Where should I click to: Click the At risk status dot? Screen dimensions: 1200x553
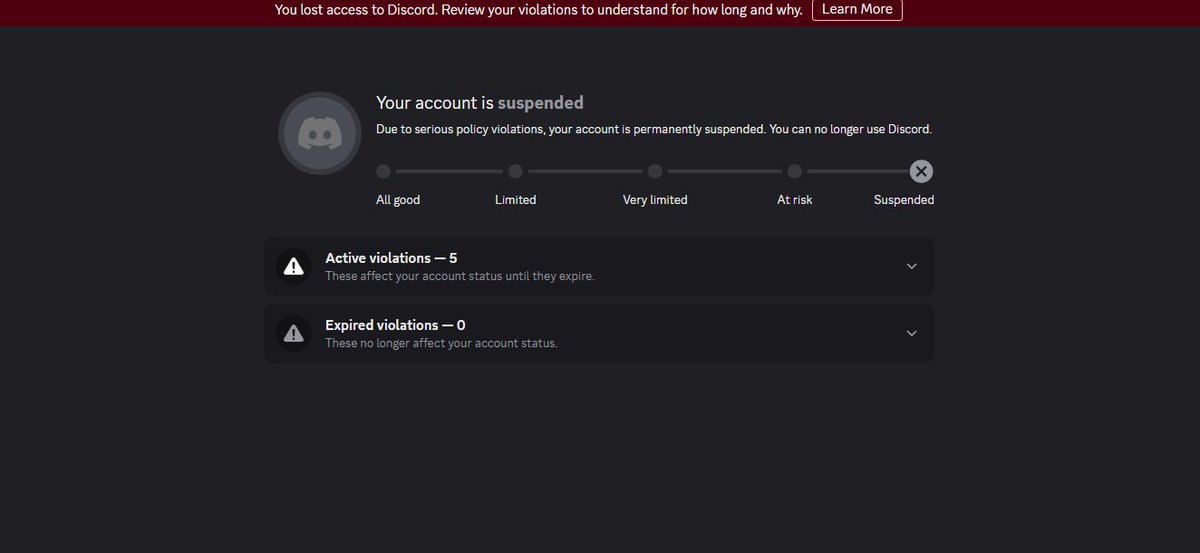(794, 171)
